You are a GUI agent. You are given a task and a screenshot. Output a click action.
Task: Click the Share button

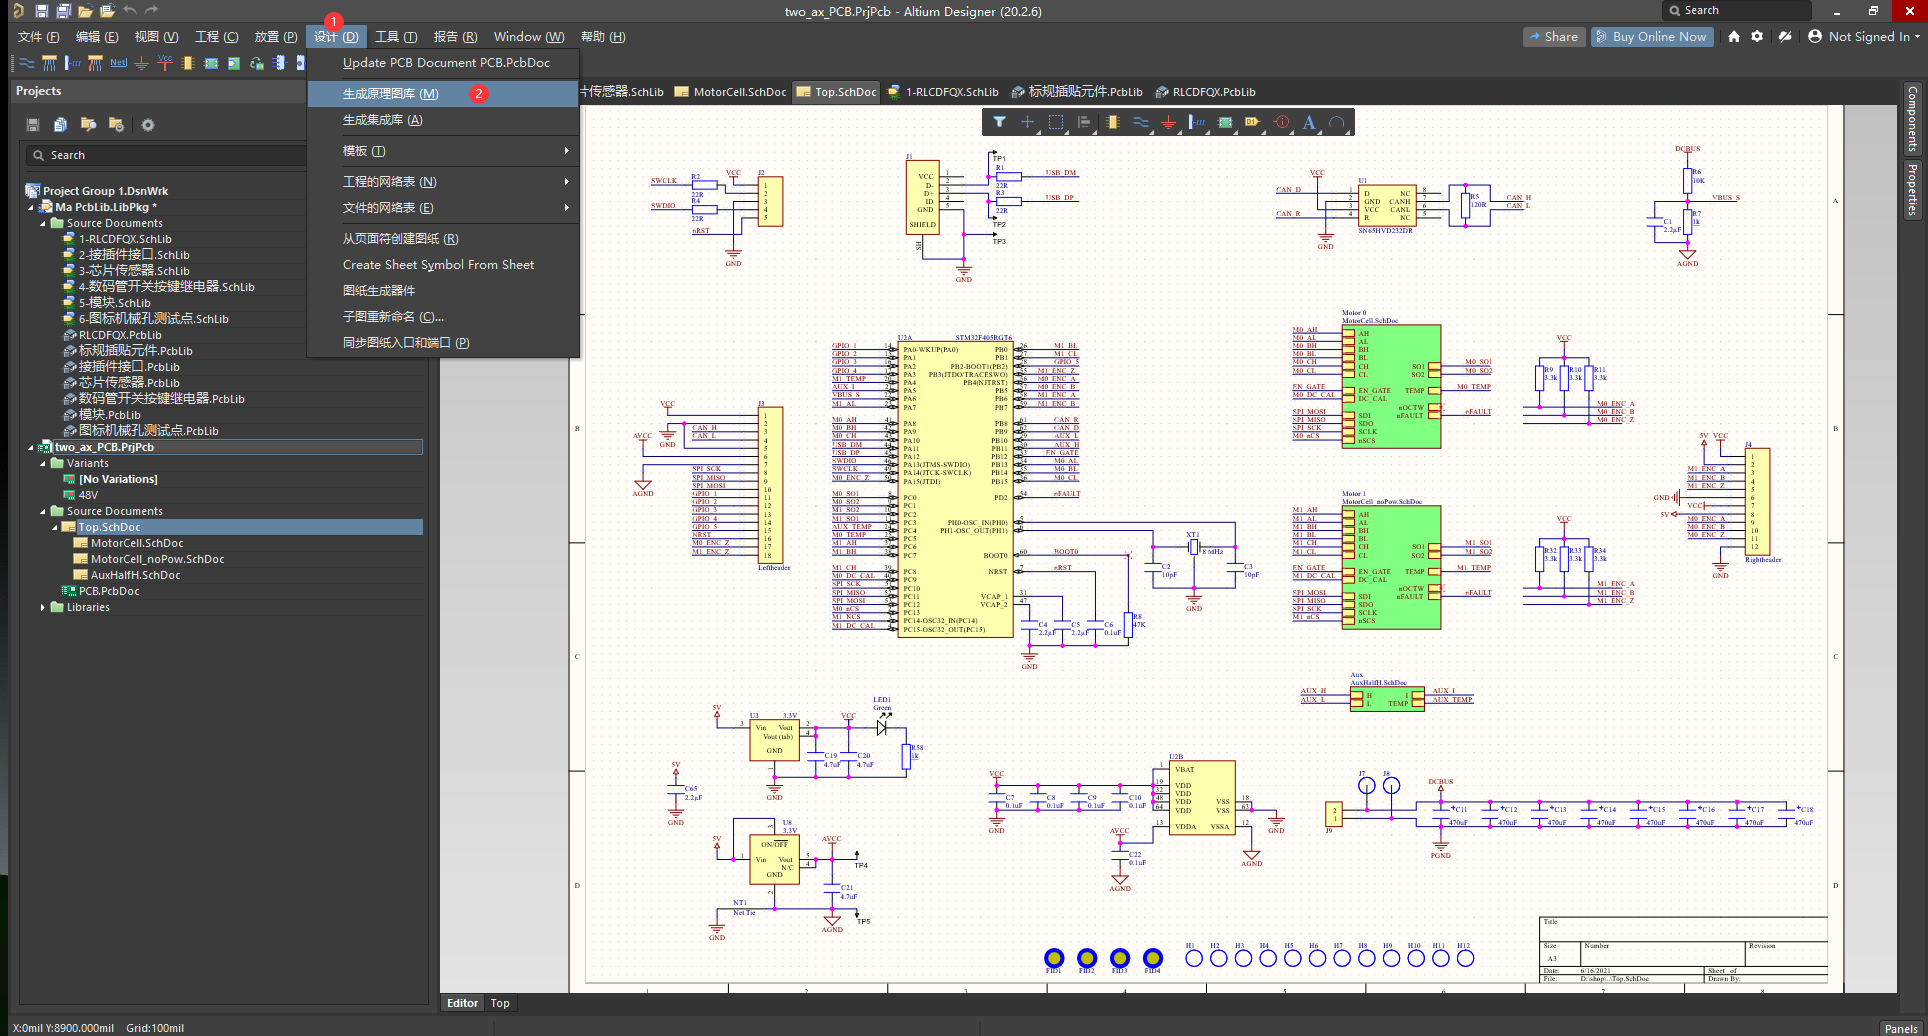pos(1554,36)
